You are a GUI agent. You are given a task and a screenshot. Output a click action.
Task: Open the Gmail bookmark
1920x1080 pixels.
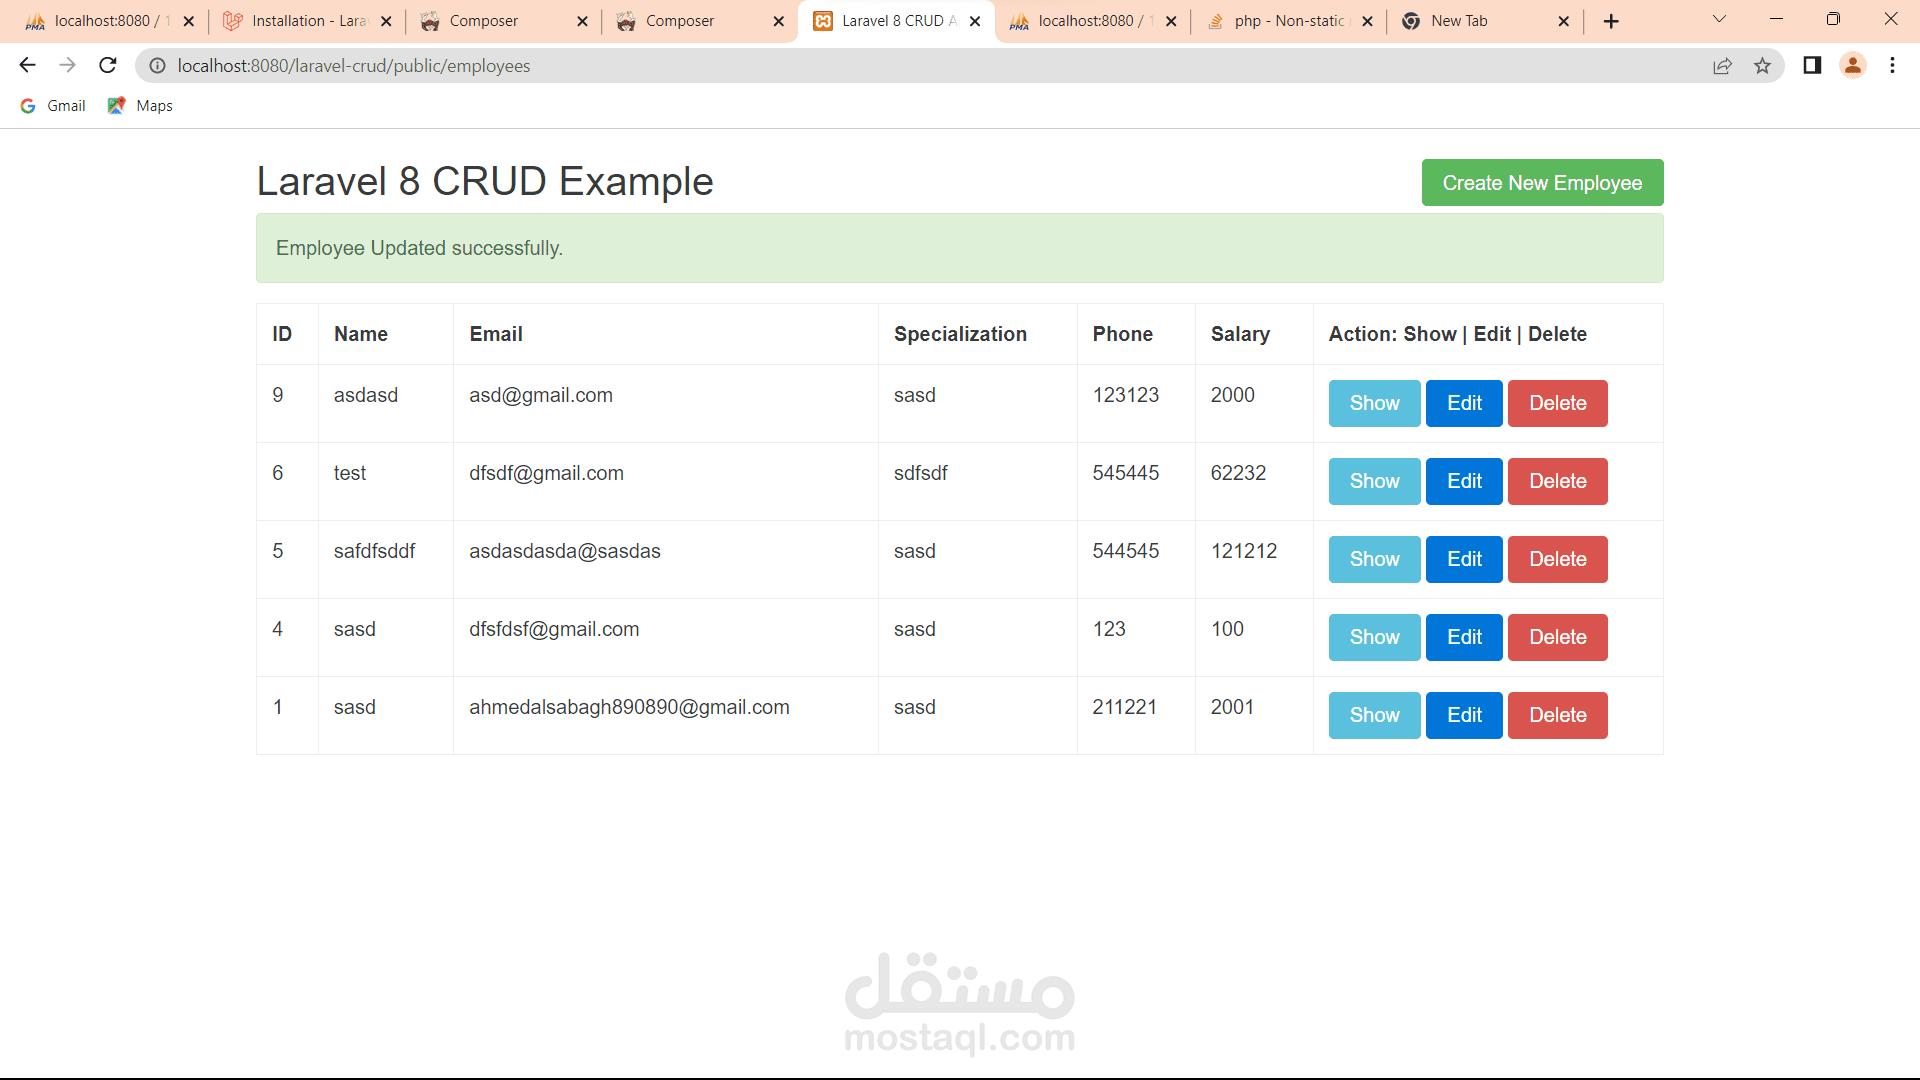[54, 106]
